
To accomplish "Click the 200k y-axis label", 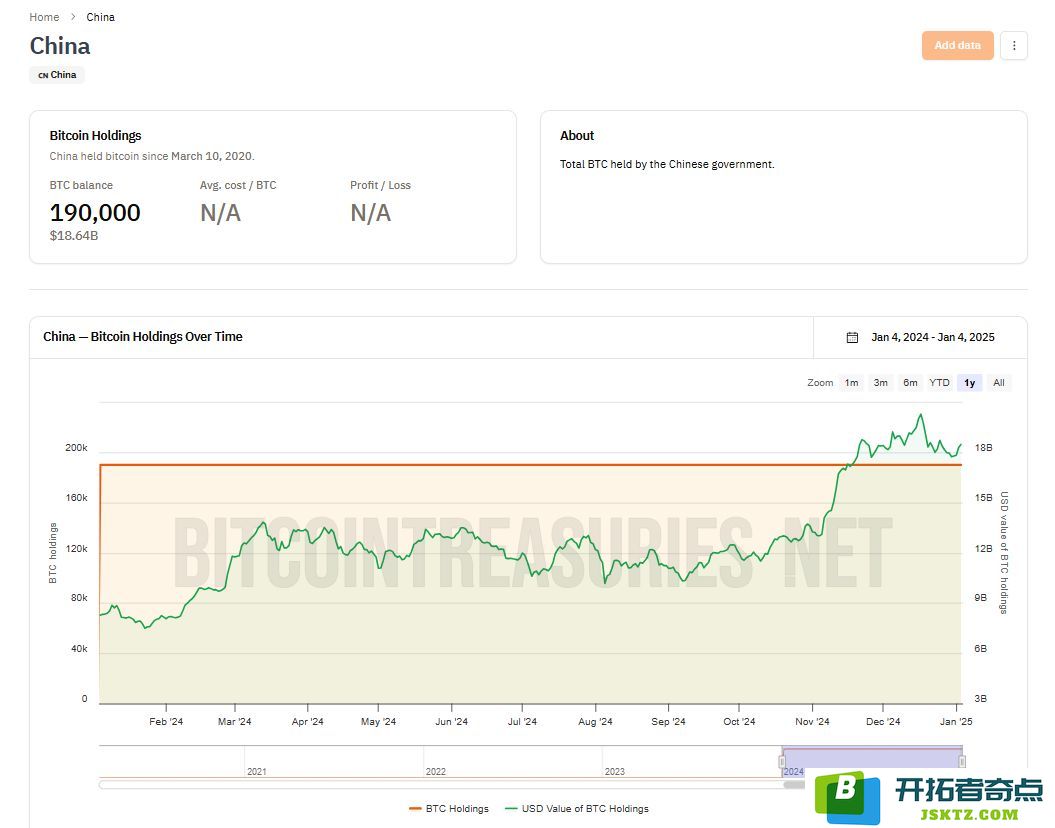I will (76, 447).
